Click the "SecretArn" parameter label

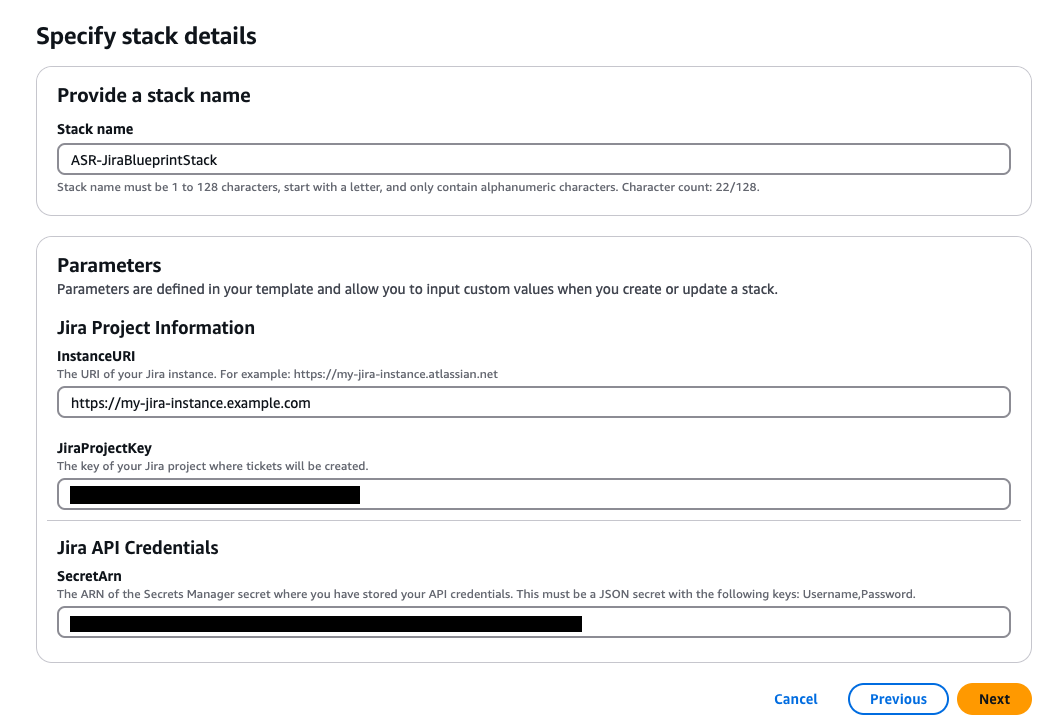click(x=89, y=576)
